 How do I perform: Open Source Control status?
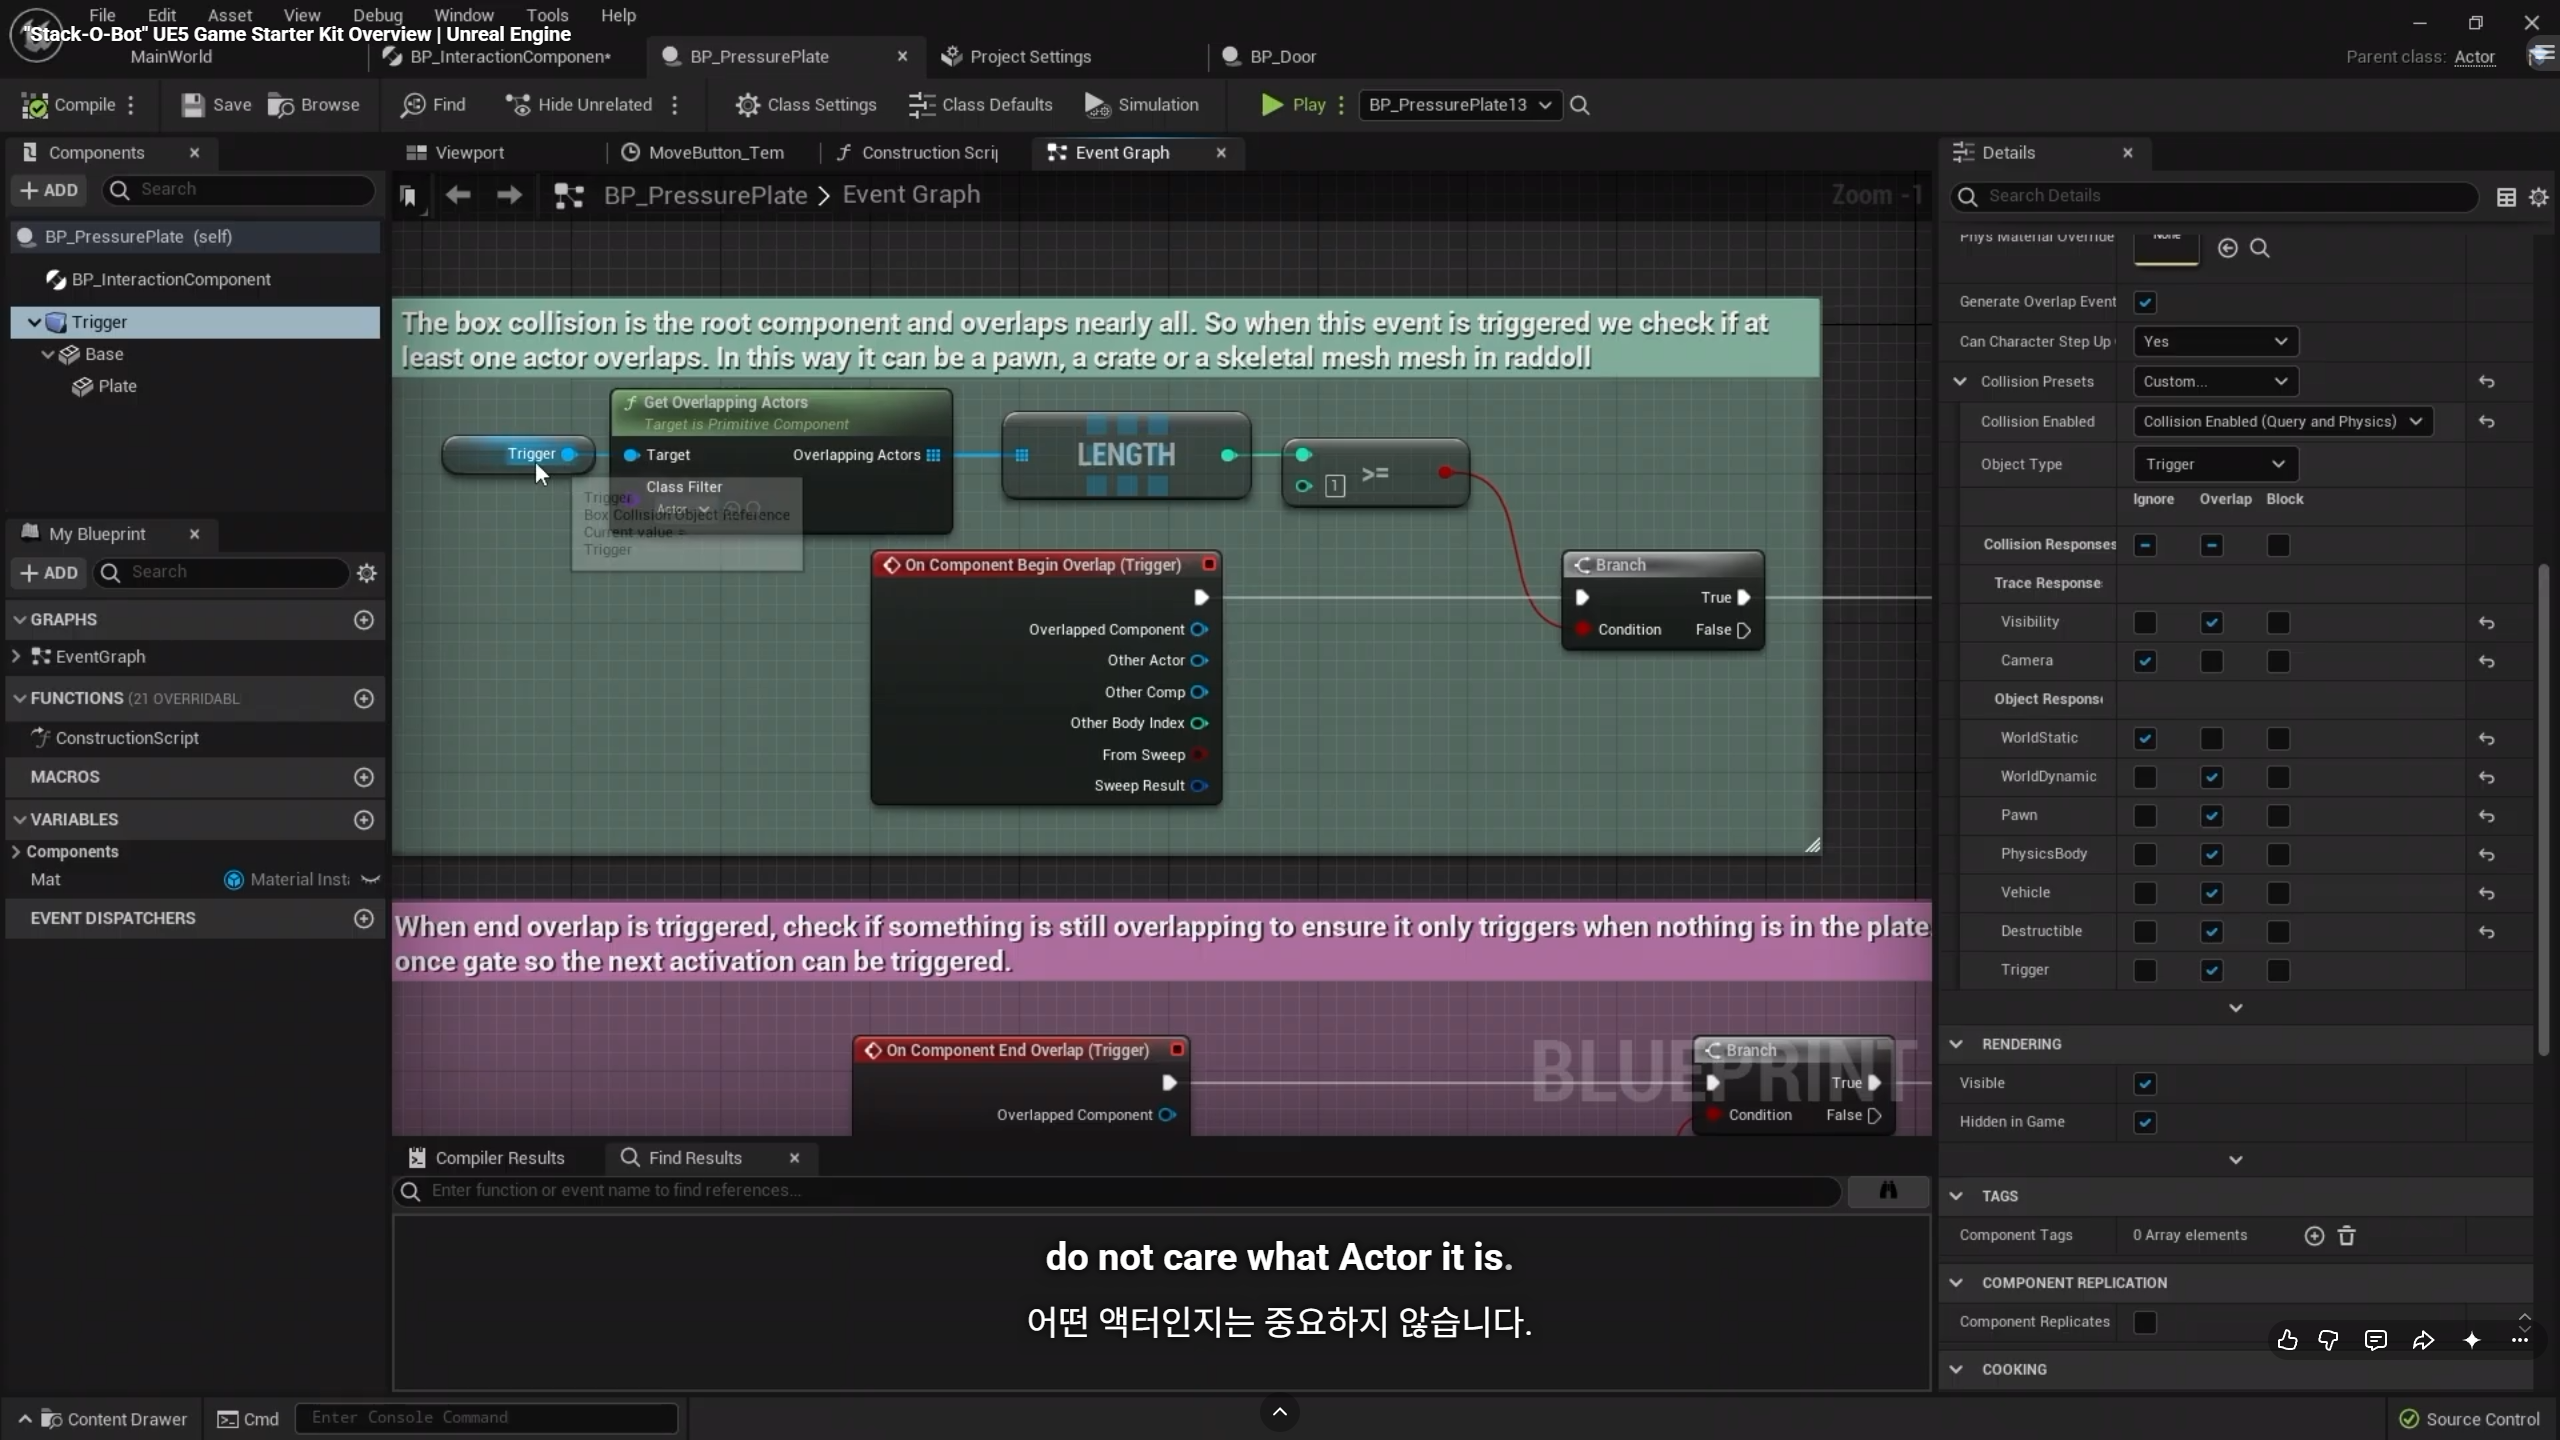(x=2469, y=1420)
